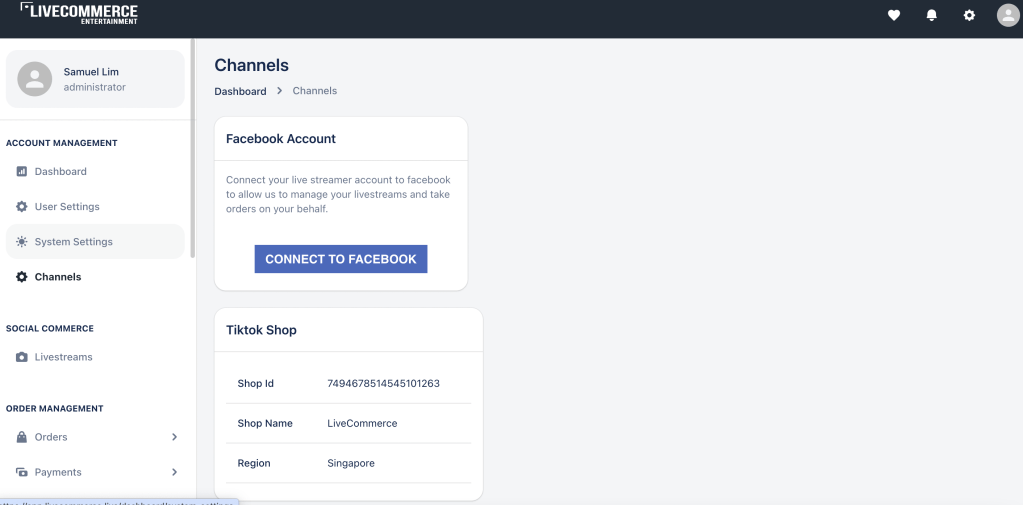Image resolution: width=1023 pixels, height=505 pixels.
Task: Click the System Settings sun icon
Action: coord(22,242)
